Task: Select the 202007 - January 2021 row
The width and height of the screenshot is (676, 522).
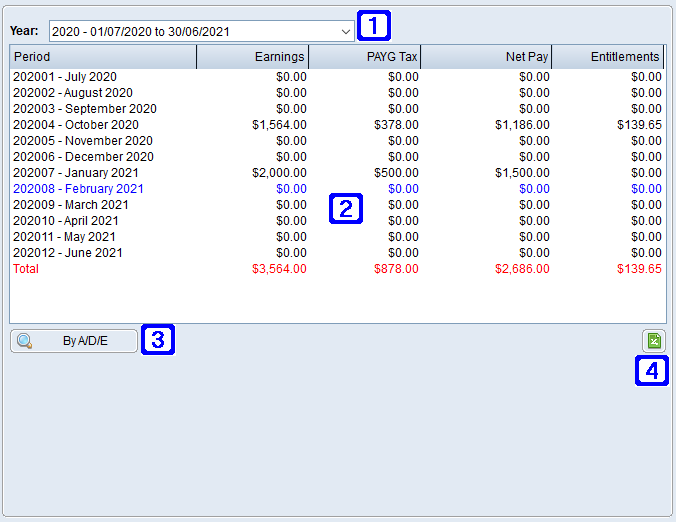Action: pyautogui.click(x=338, y=172)
